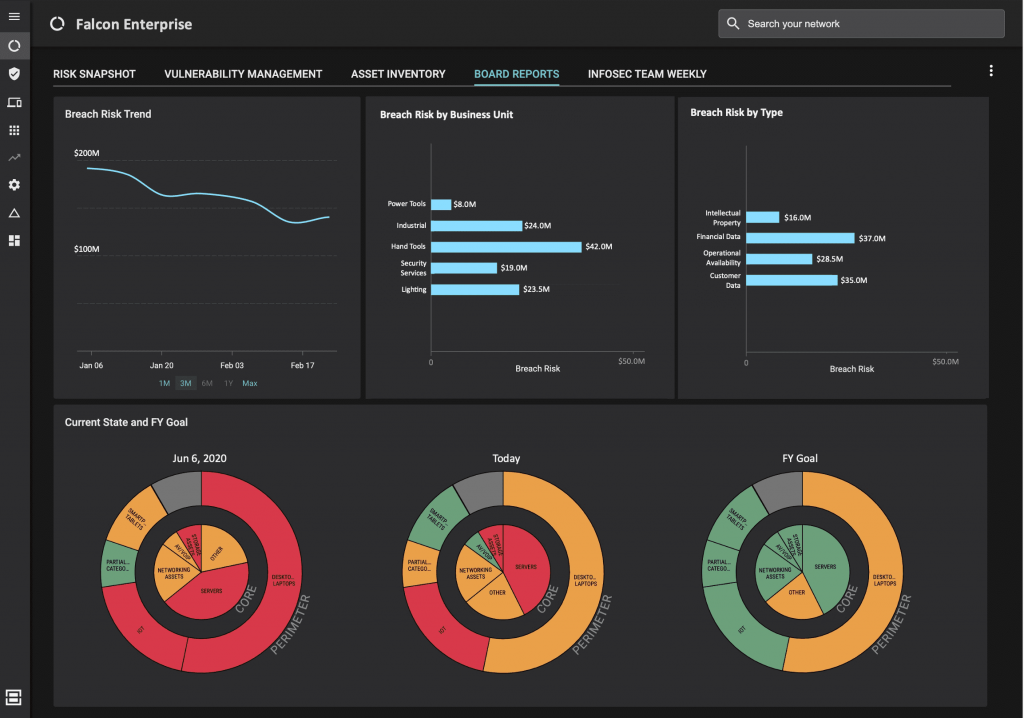
Task: Open the shield checkmark security icon
Action: (14, 74)
